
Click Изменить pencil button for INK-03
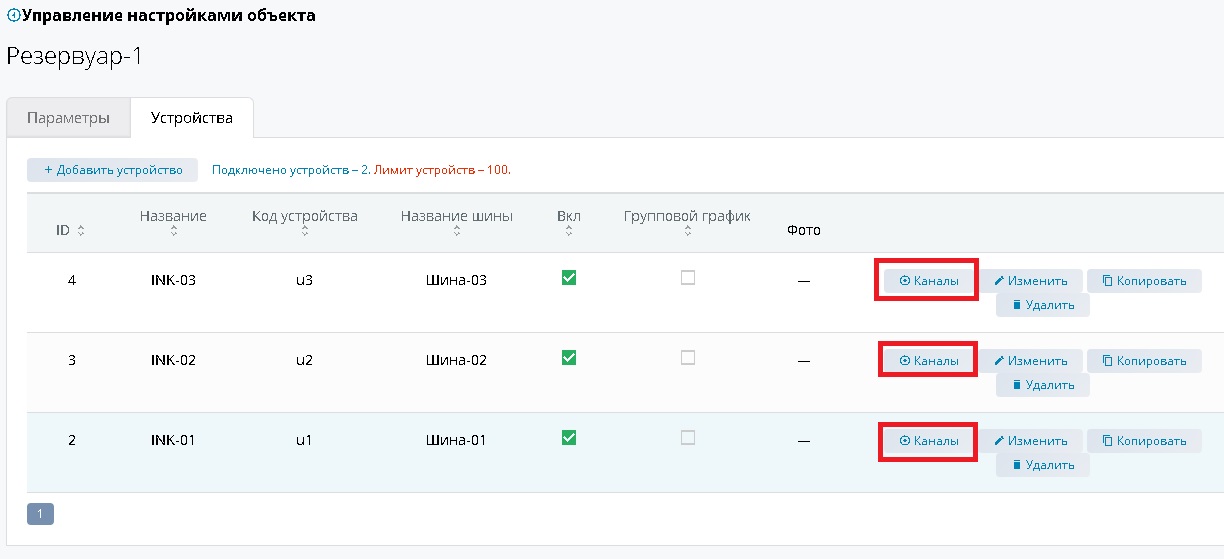point(1030,281)
